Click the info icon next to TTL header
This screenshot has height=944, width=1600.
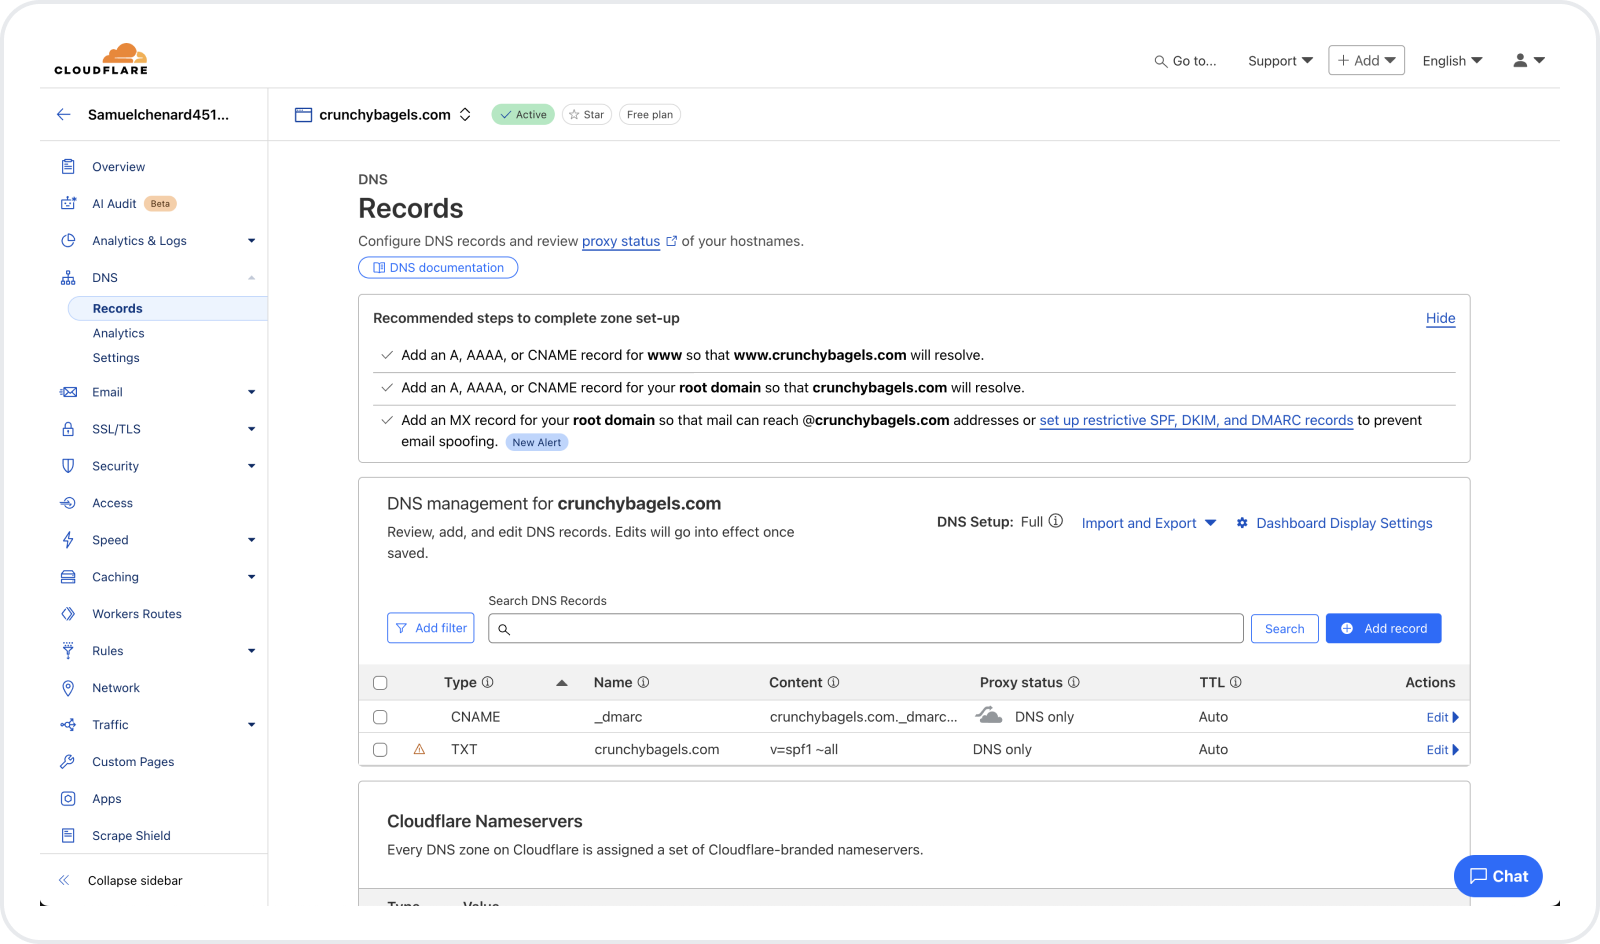click(x=1236, y=682)
